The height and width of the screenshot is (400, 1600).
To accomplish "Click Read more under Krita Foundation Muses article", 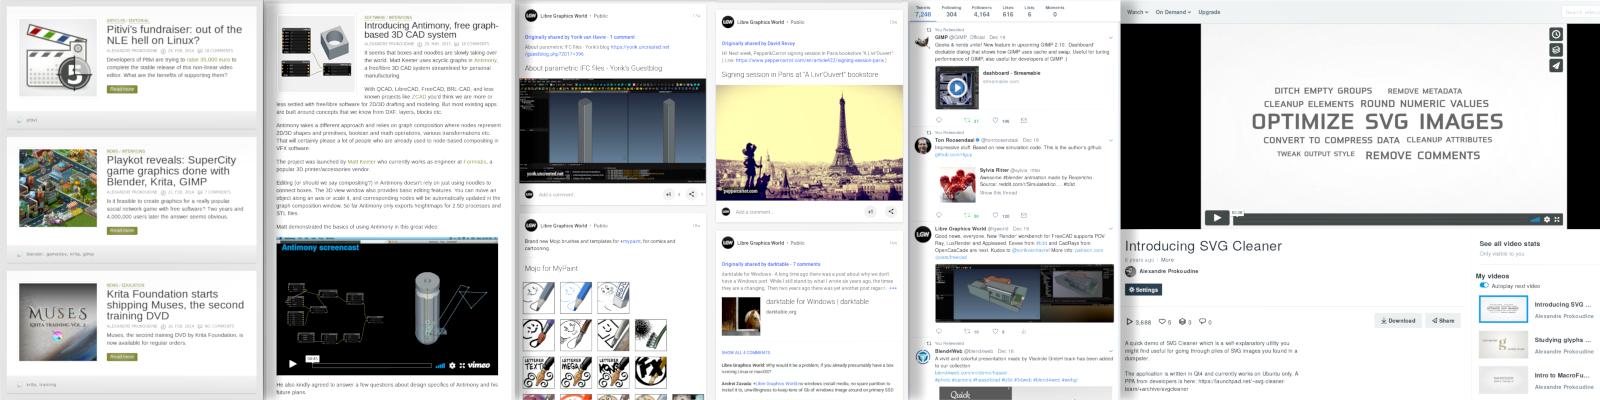I will [x=122, y=356].
